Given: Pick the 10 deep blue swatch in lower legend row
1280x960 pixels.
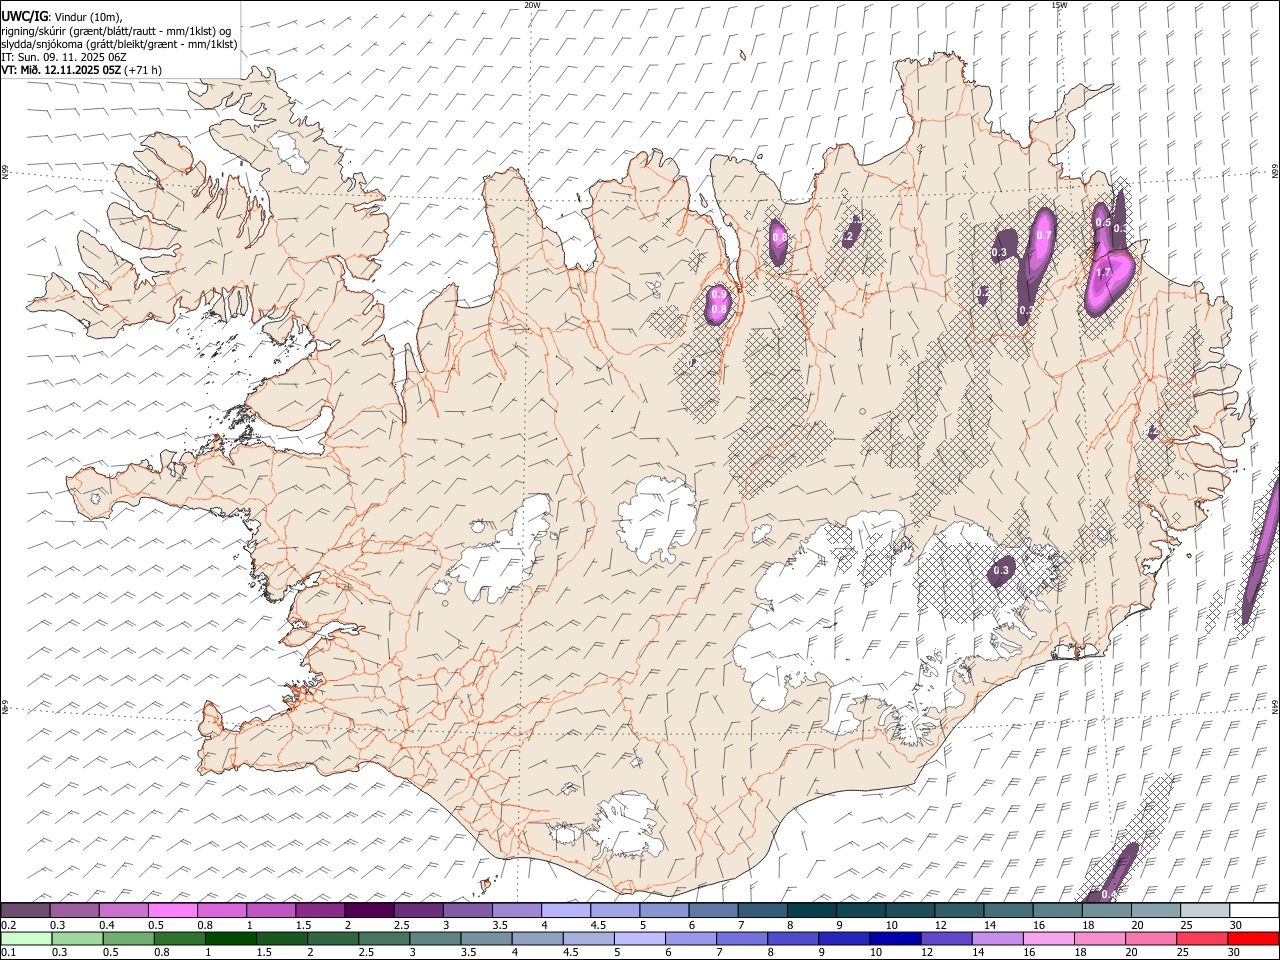Looking at the screenshot, I should 893,939.
